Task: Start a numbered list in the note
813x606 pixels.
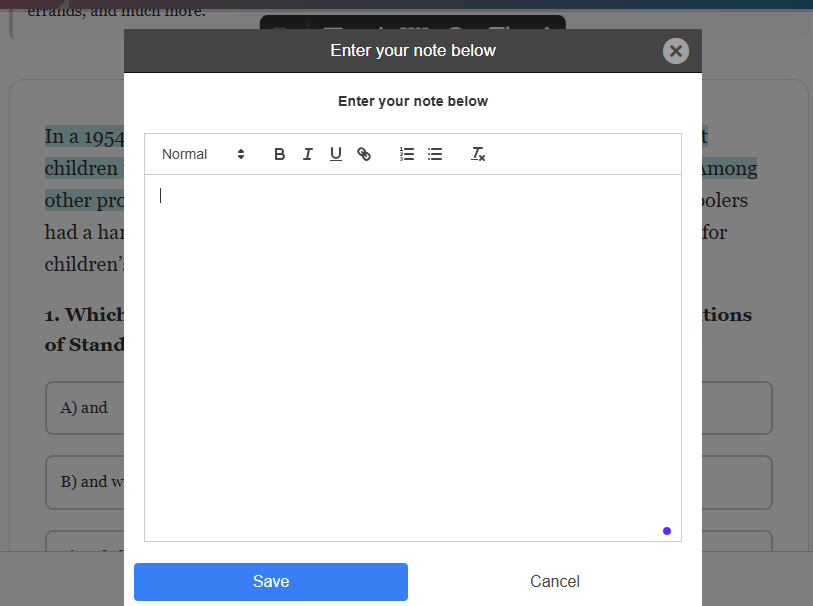Action: 407,154
